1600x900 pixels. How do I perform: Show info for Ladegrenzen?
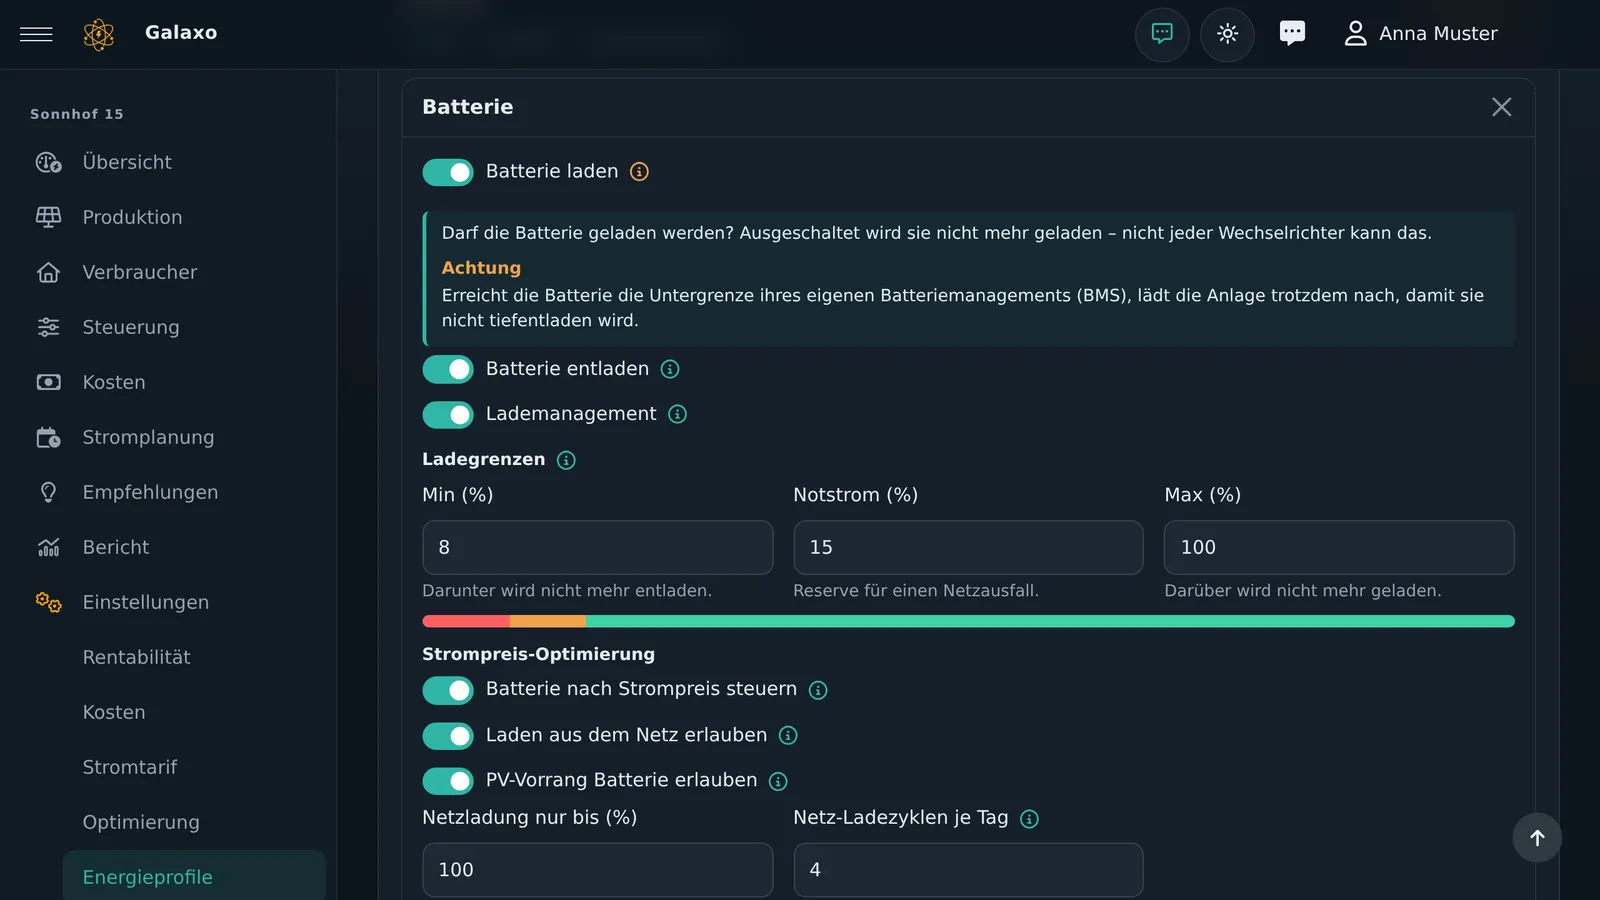pos(566,460)
